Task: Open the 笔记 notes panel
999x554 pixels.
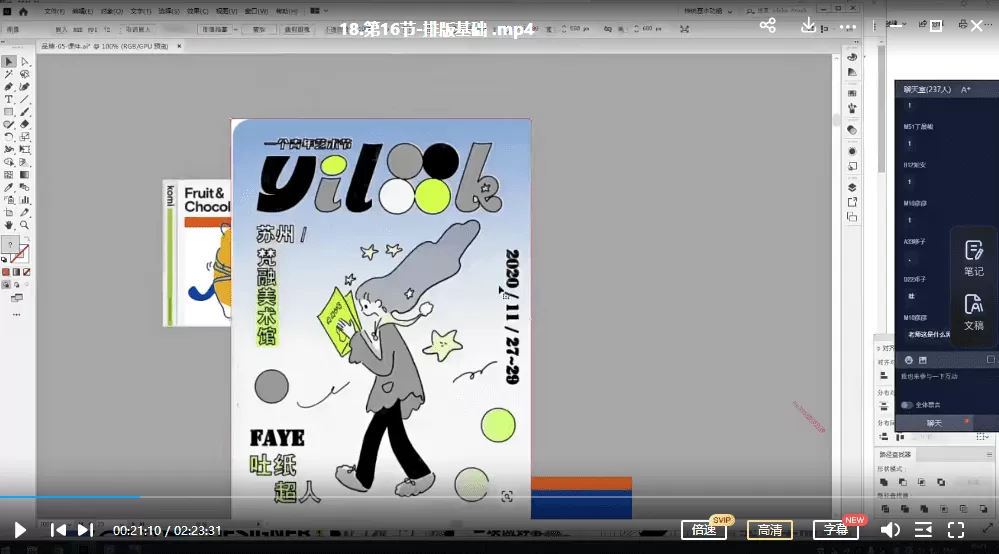Action: pos(973,259)
